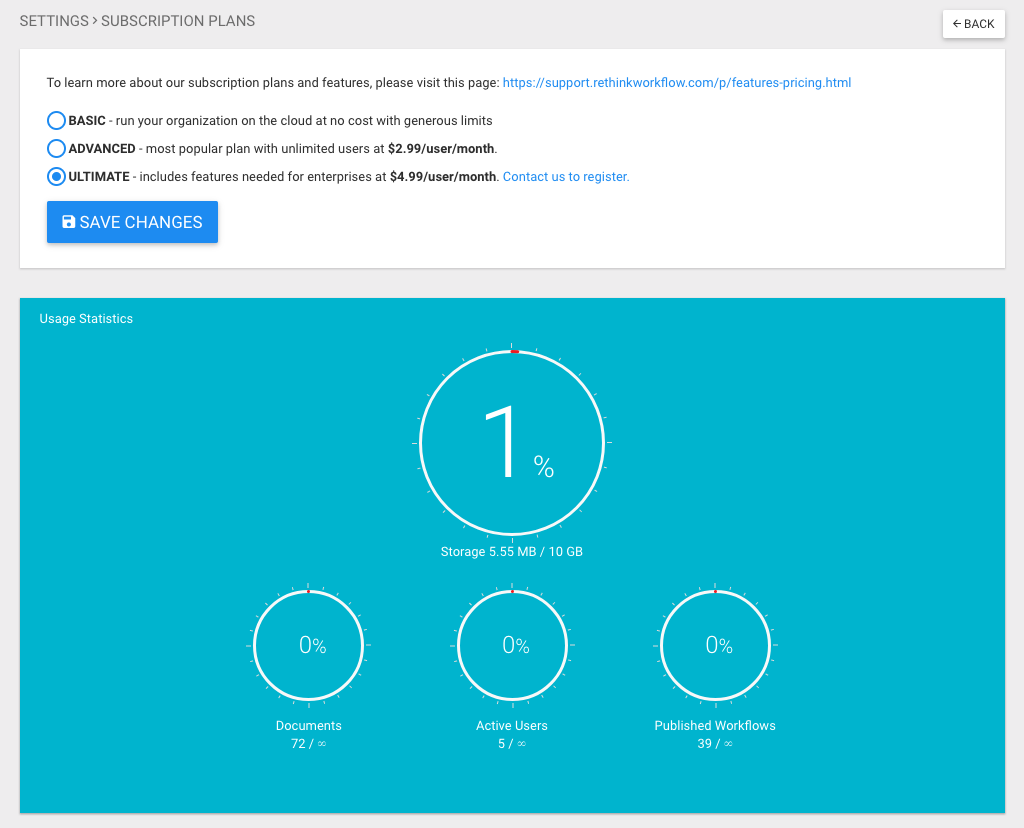Open the SETTINGS breadcrumb entry
The image size is (1024, 828).
coord(54,20)
